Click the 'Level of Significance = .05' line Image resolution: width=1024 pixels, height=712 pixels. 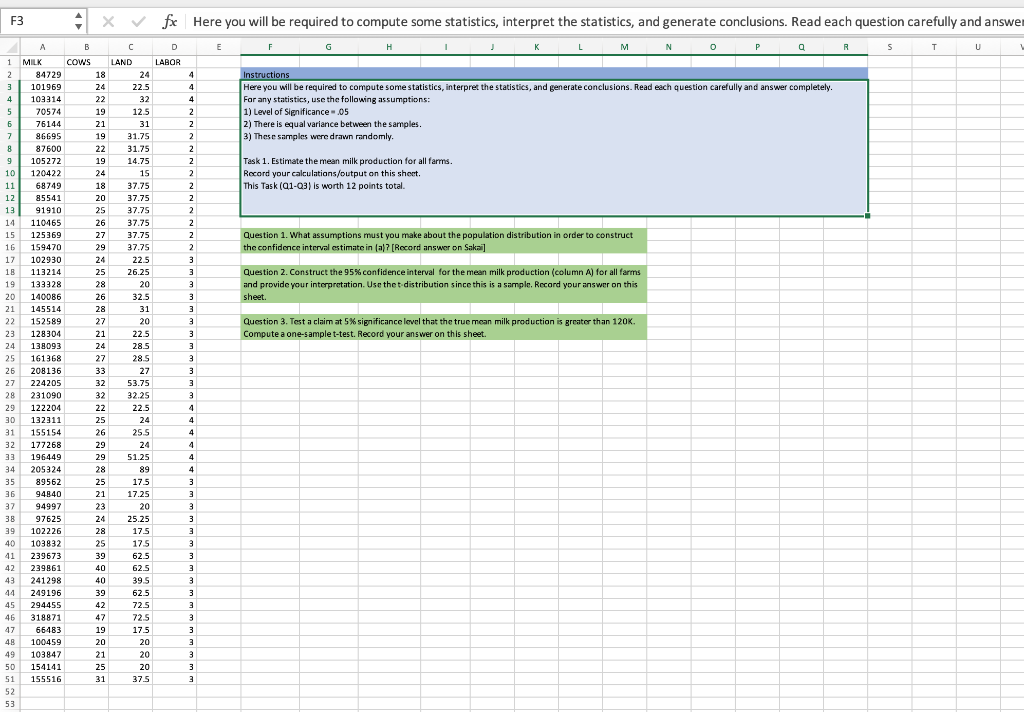pyautogui.click(x=296, y=112)
